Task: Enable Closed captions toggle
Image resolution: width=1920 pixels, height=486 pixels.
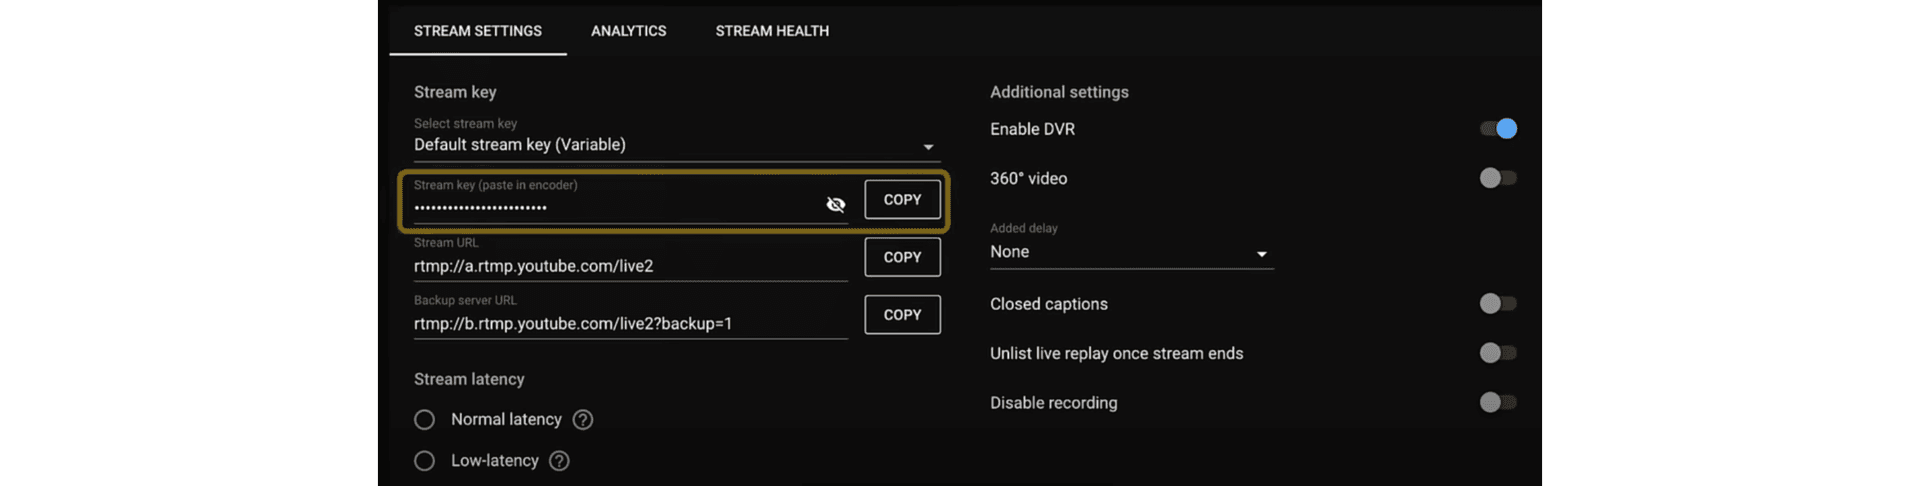Action: (x=1498, y=304)
